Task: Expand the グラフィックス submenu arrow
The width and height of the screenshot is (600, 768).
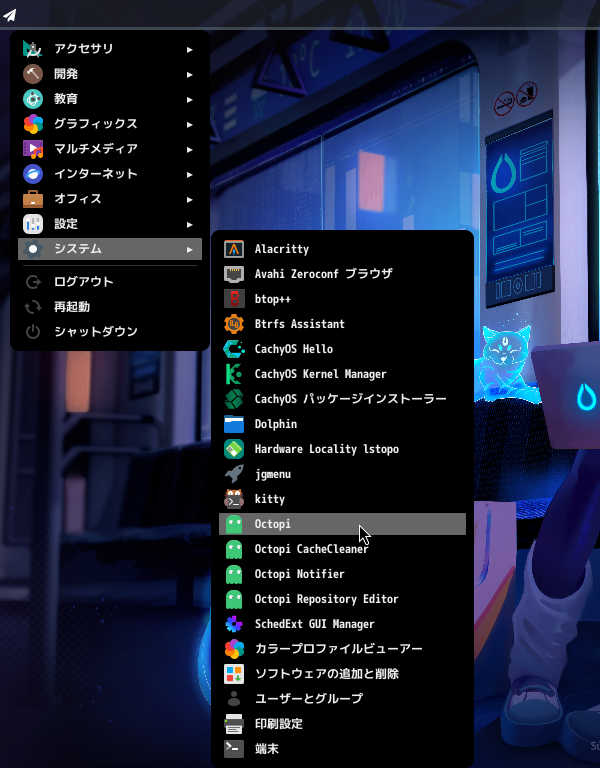Action: (190, 124)
